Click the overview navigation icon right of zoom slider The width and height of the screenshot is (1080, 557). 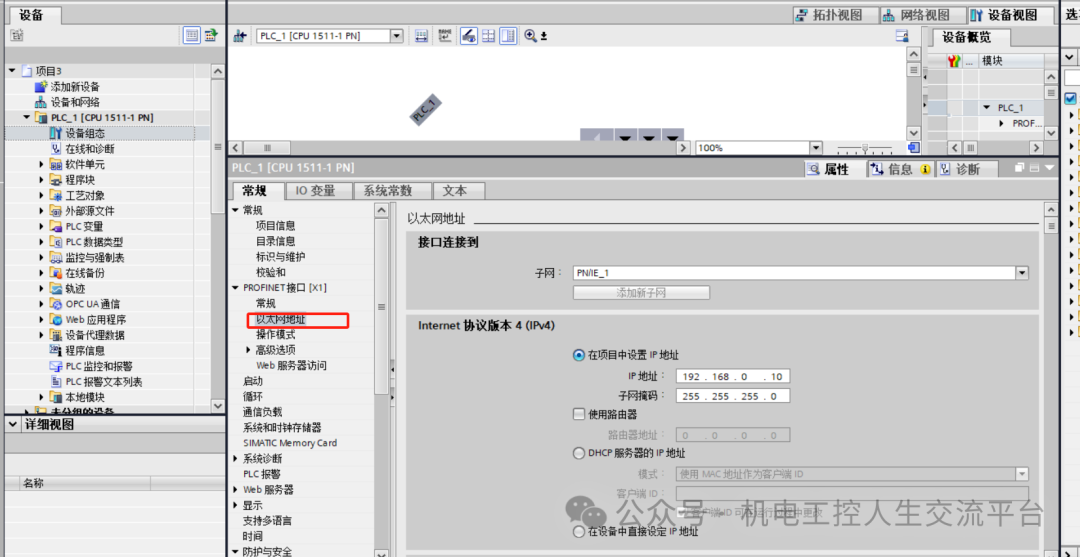913,147
